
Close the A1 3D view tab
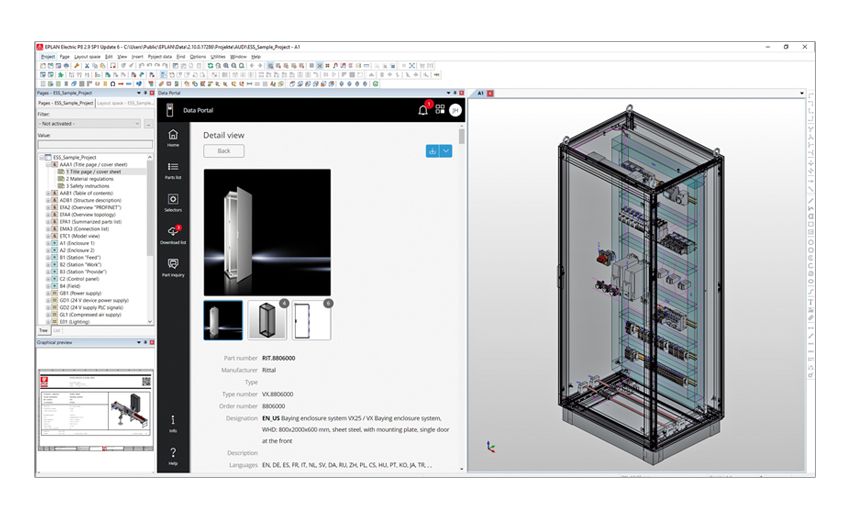pyautogui.click(x=490, y=93)
